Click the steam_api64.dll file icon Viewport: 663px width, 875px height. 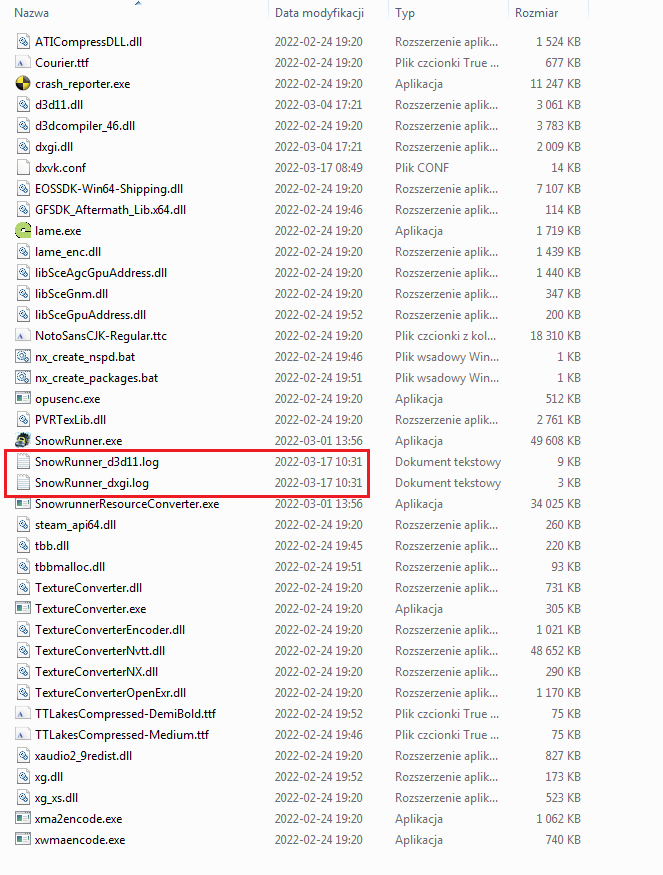tap(23, 525)
